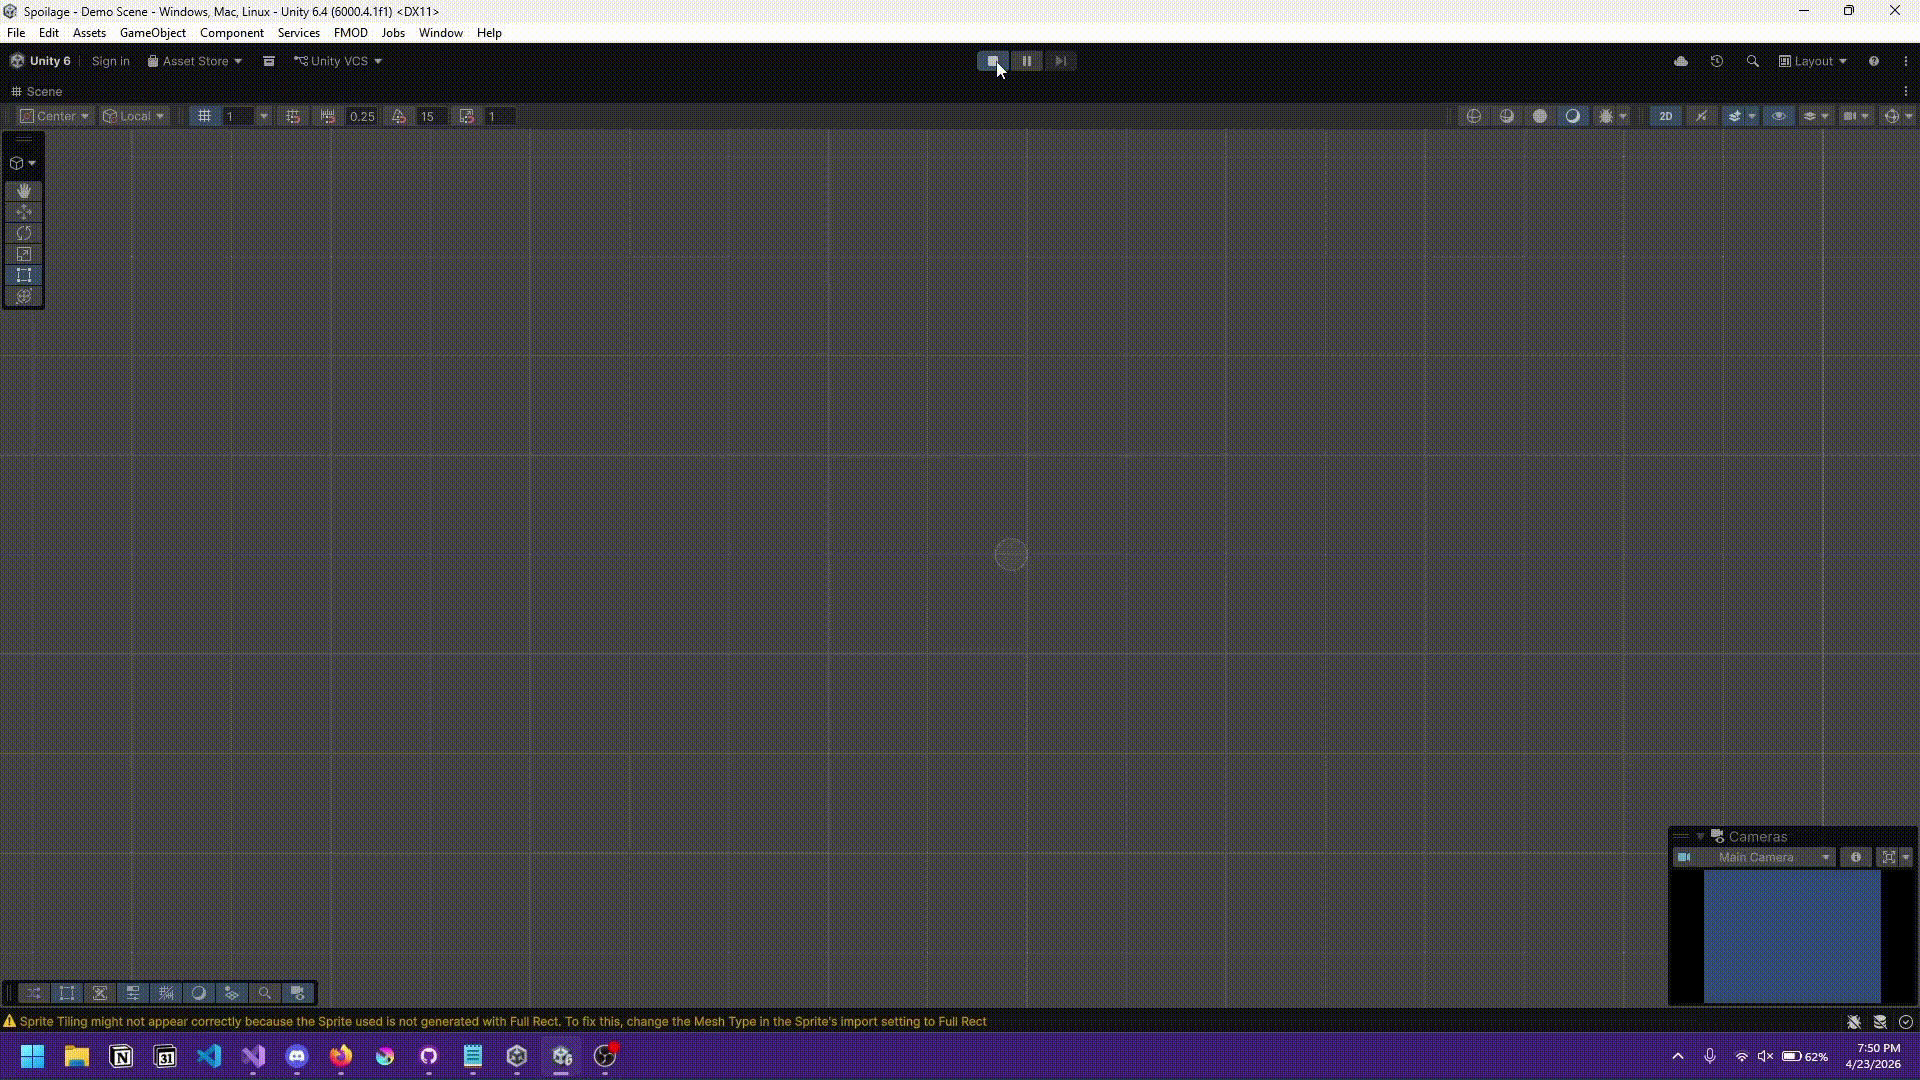Screen dimensions: 1920x1080
Task: Select the Move tool
Action: [24, 212]
